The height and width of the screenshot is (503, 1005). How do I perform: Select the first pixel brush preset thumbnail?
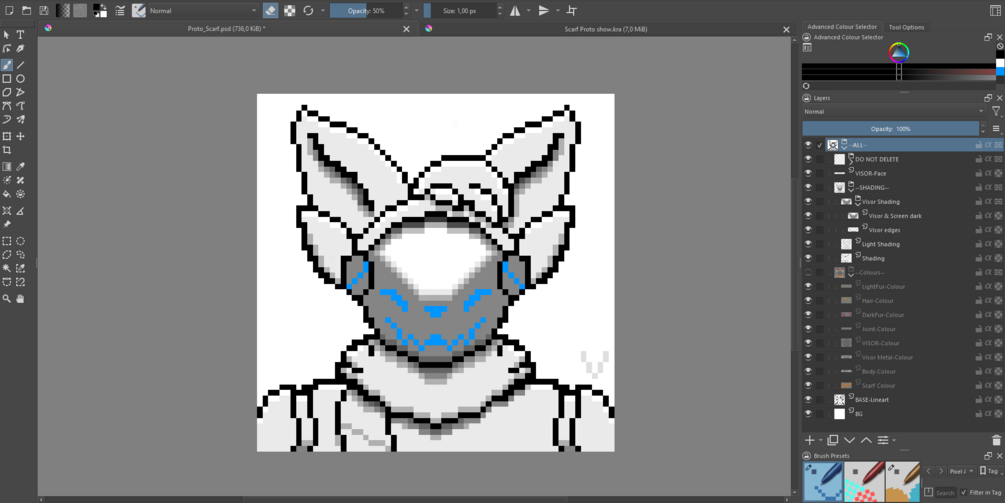824,482
